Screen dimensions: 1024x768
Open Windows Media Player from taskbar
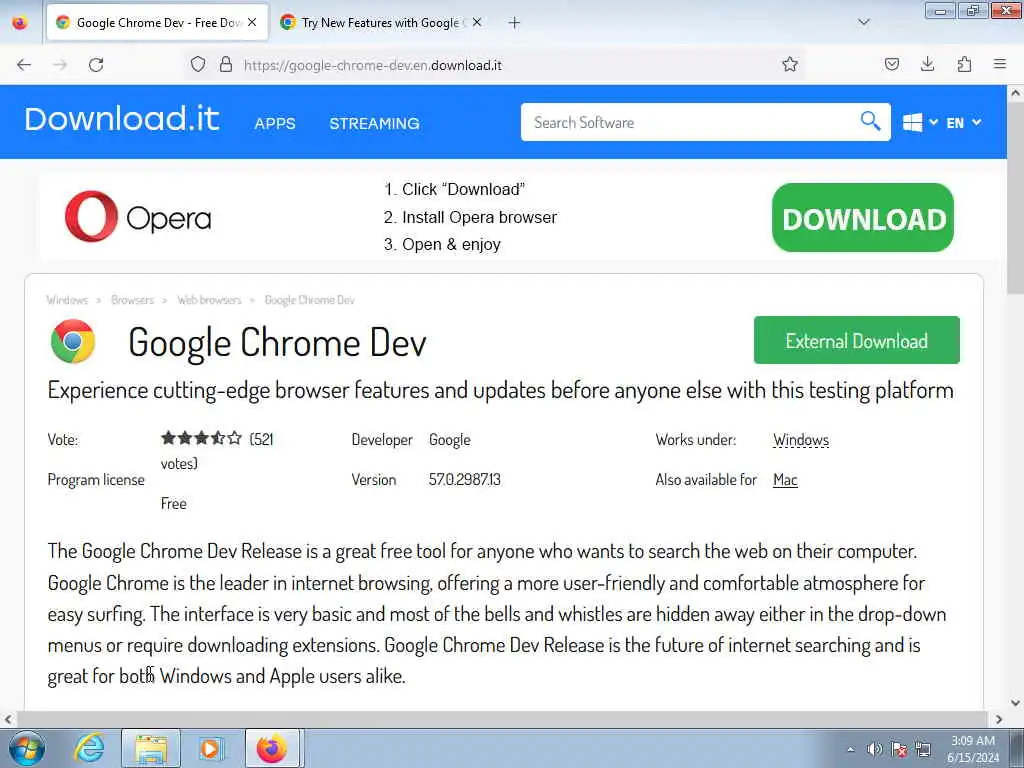point(211,748)
